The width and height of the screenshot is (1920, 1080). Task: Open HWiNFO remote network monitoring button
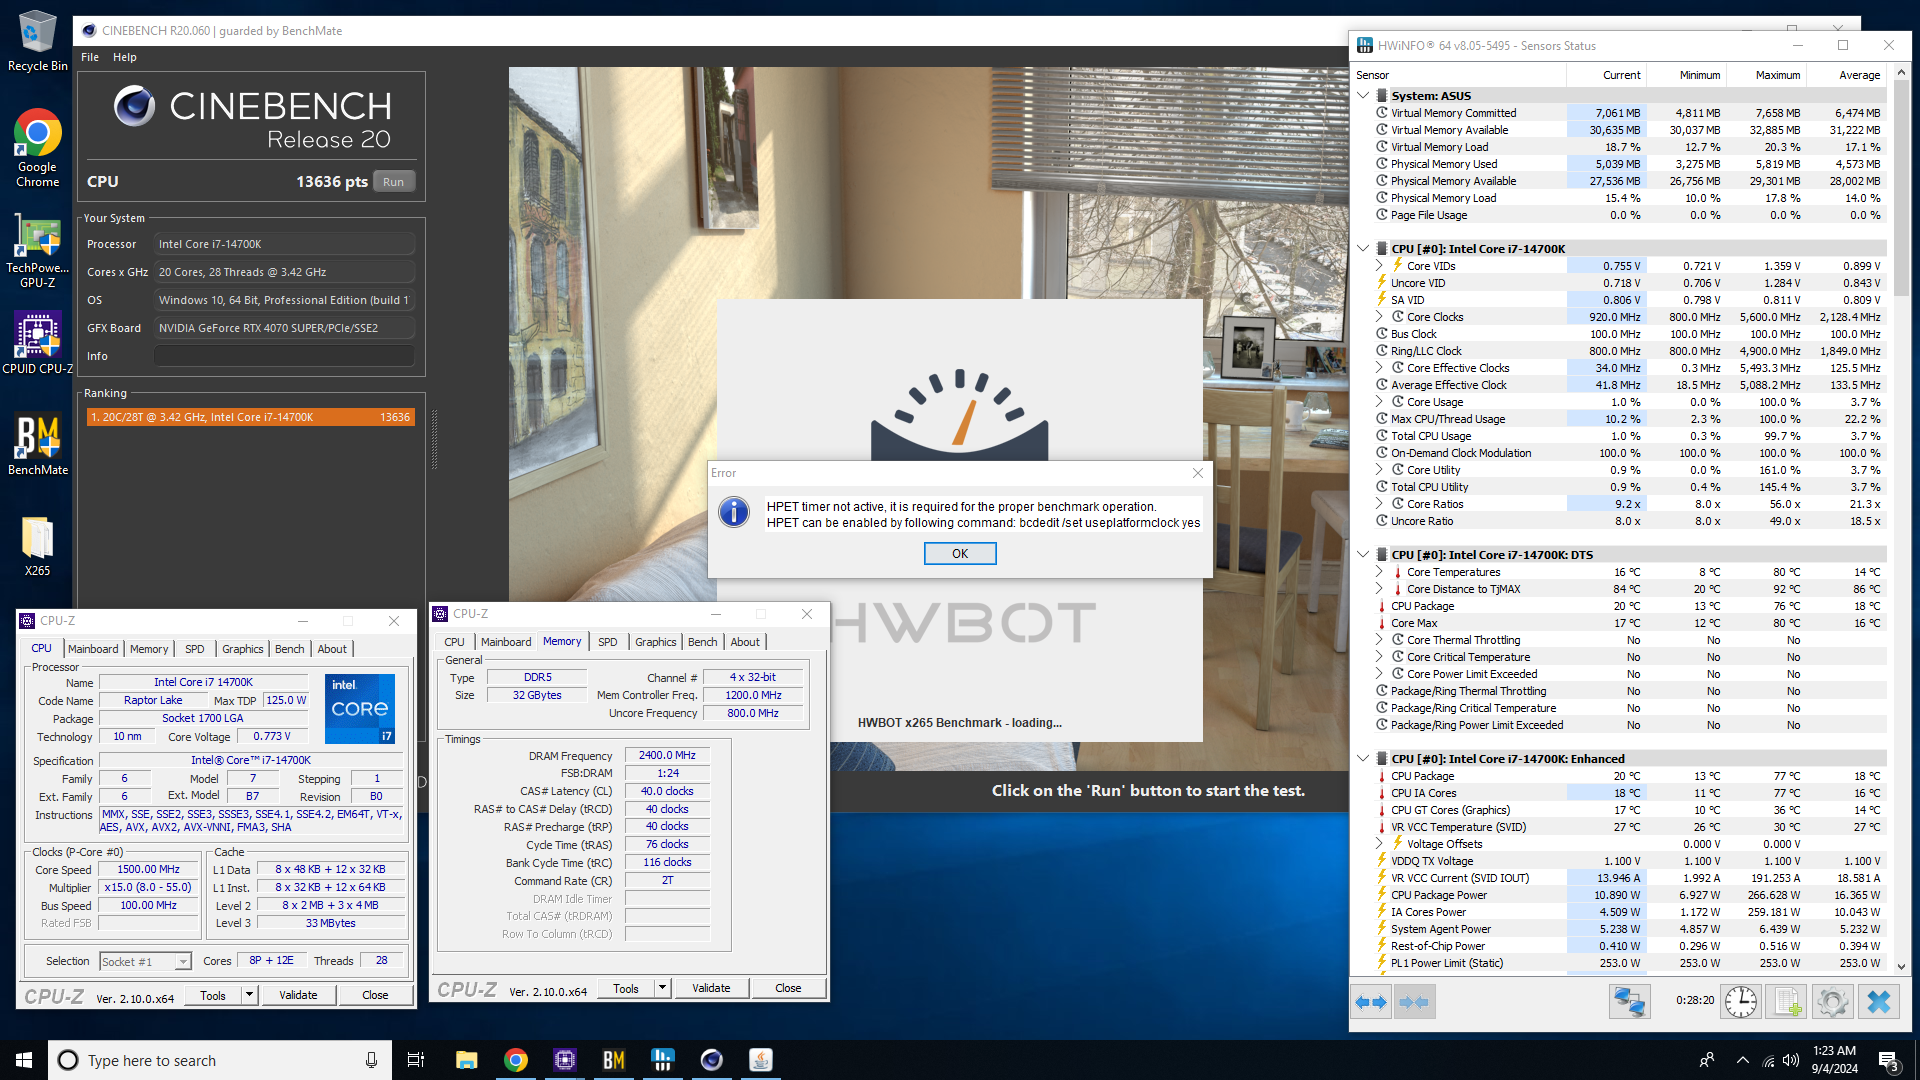1629,1002
